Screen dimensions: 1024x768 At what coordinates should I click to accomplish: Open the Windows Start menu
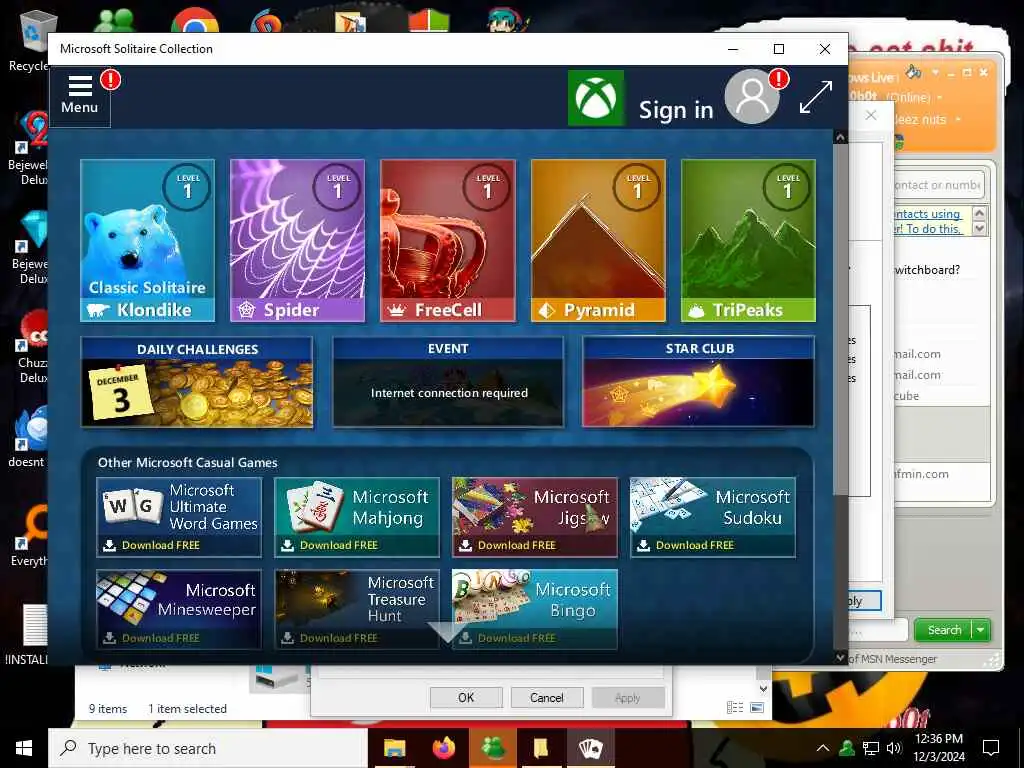(x=24, y=748)
